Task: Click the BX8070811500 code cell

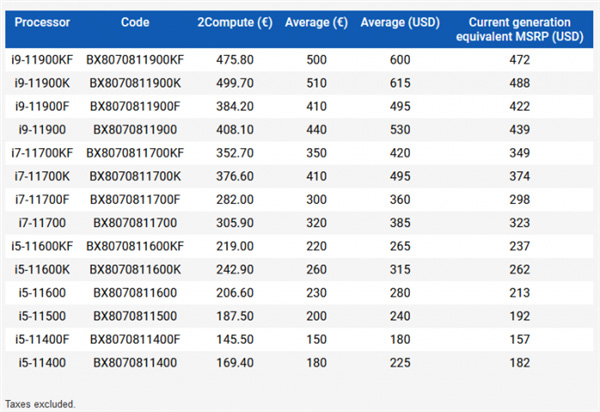Action: [x=135, y=314]
